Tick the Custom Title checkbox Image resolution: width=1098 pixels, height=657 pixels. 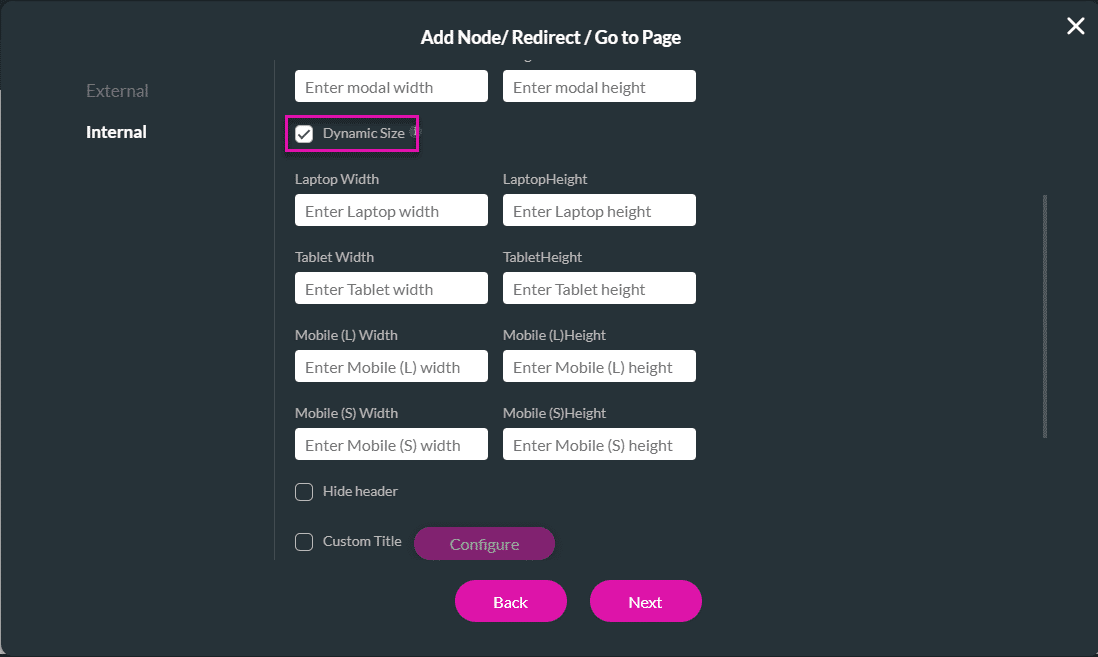pos(304,542)
